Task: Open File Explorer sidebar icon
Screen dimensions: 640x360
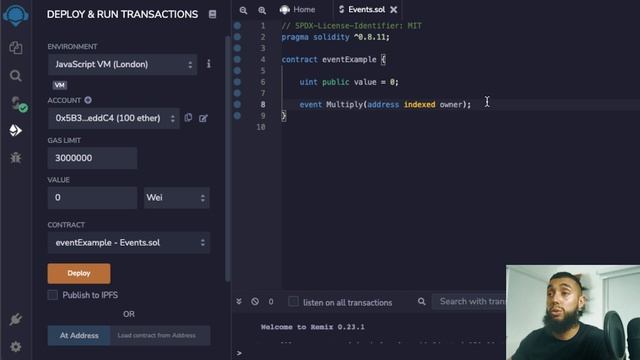Action: (x=16, y=48)
